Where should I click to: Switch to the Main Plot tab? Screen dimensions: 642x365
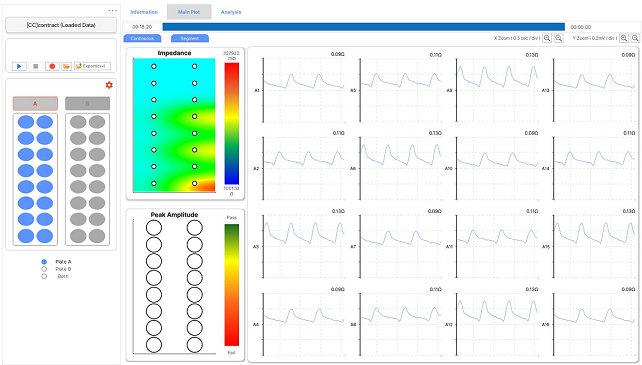[189, 12]
